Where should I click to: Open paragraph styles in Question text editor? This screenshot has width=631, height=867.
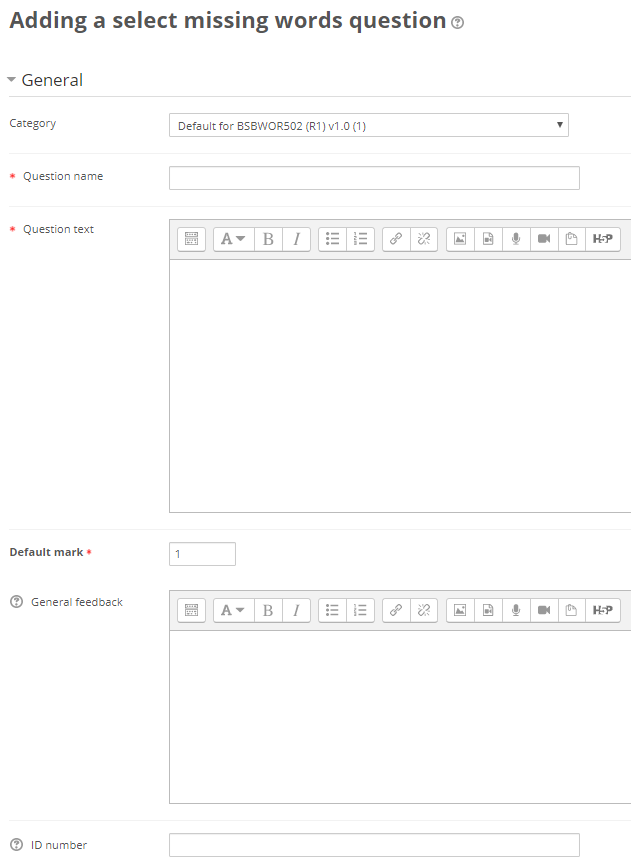[233, 239]
